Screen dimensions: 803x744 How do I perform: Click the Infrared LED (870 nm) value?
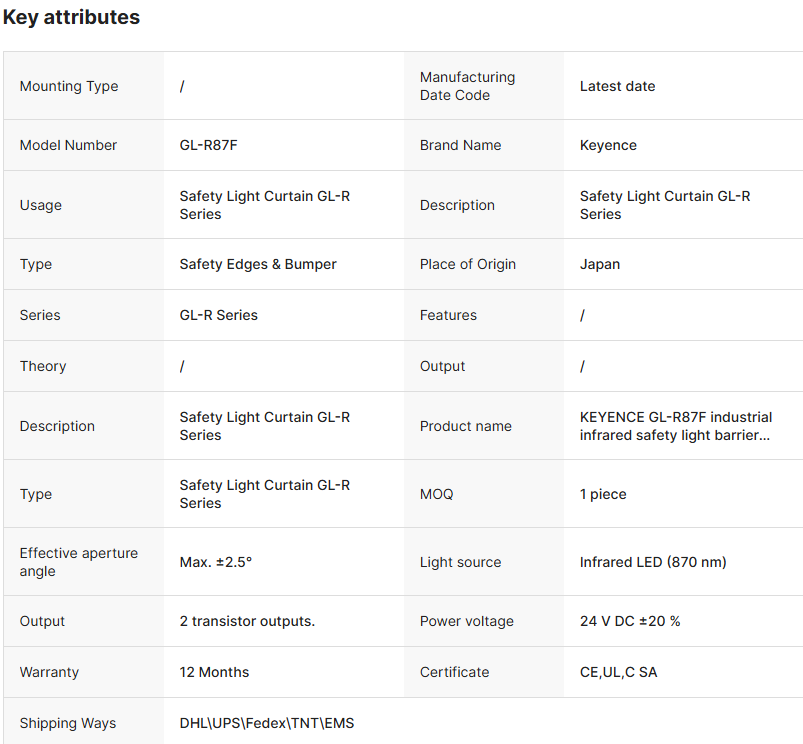(x=653, y=562)
